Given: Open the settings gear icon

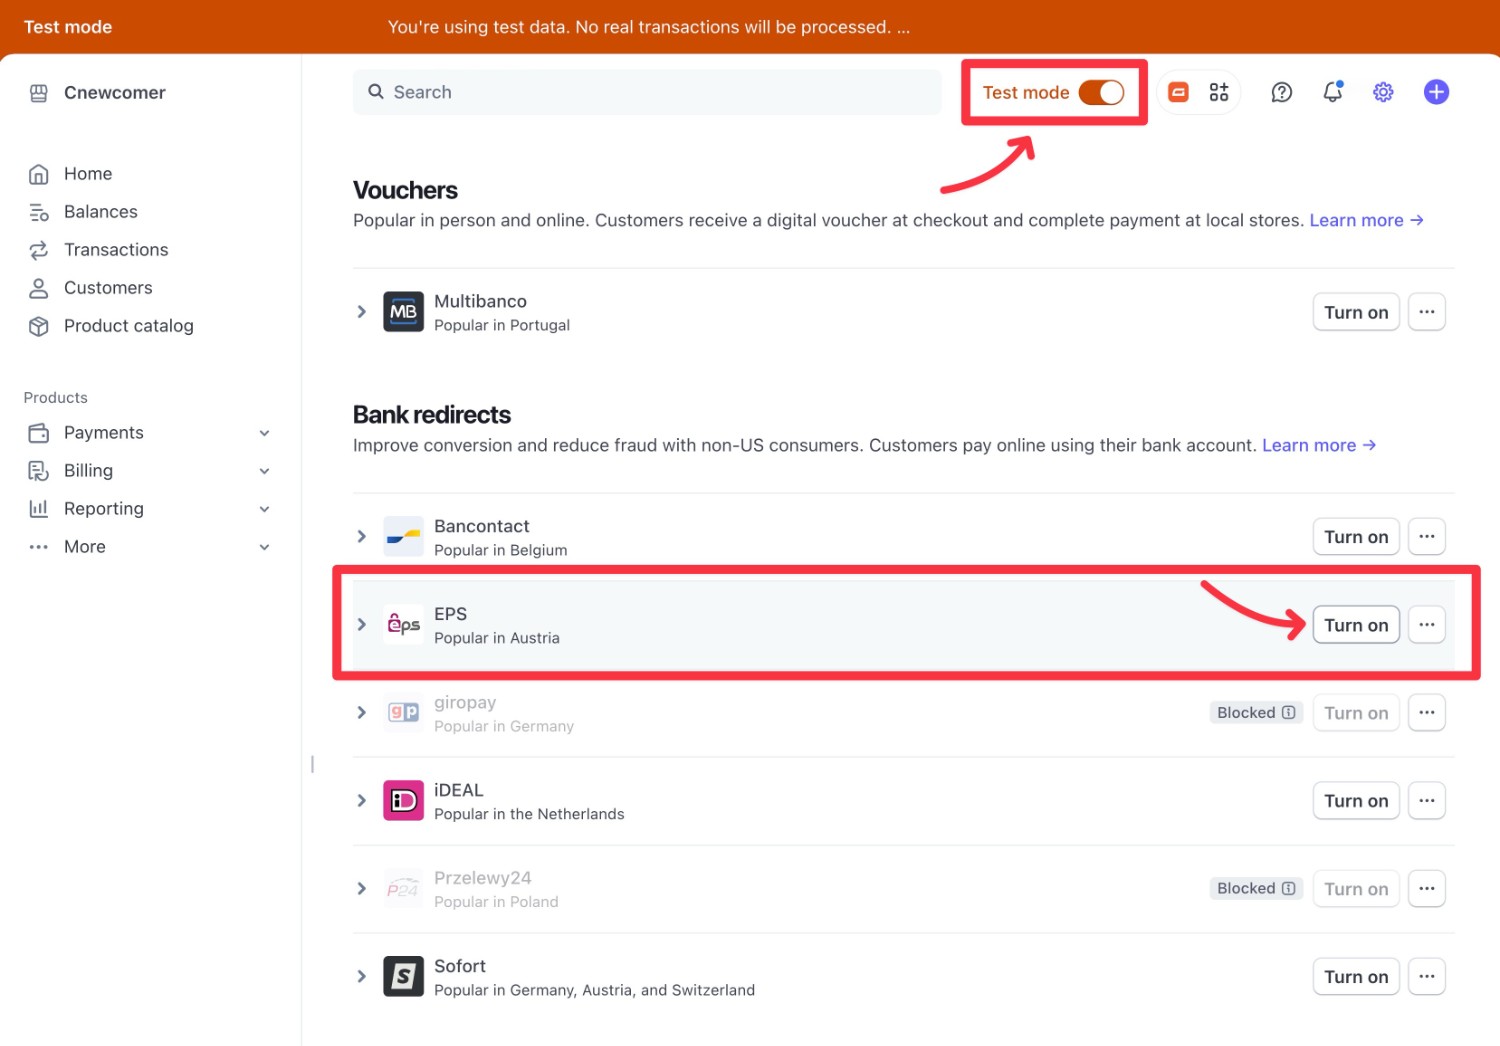Looking at the screenshot, I should coord(1384,92).
